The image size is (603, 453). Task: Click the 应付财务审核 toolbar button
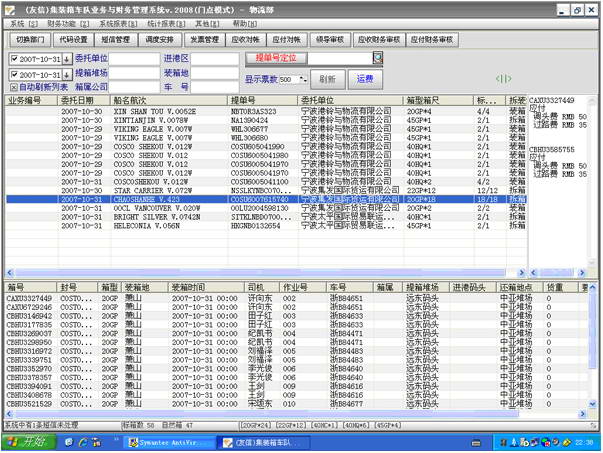click(x=432, y=40)
